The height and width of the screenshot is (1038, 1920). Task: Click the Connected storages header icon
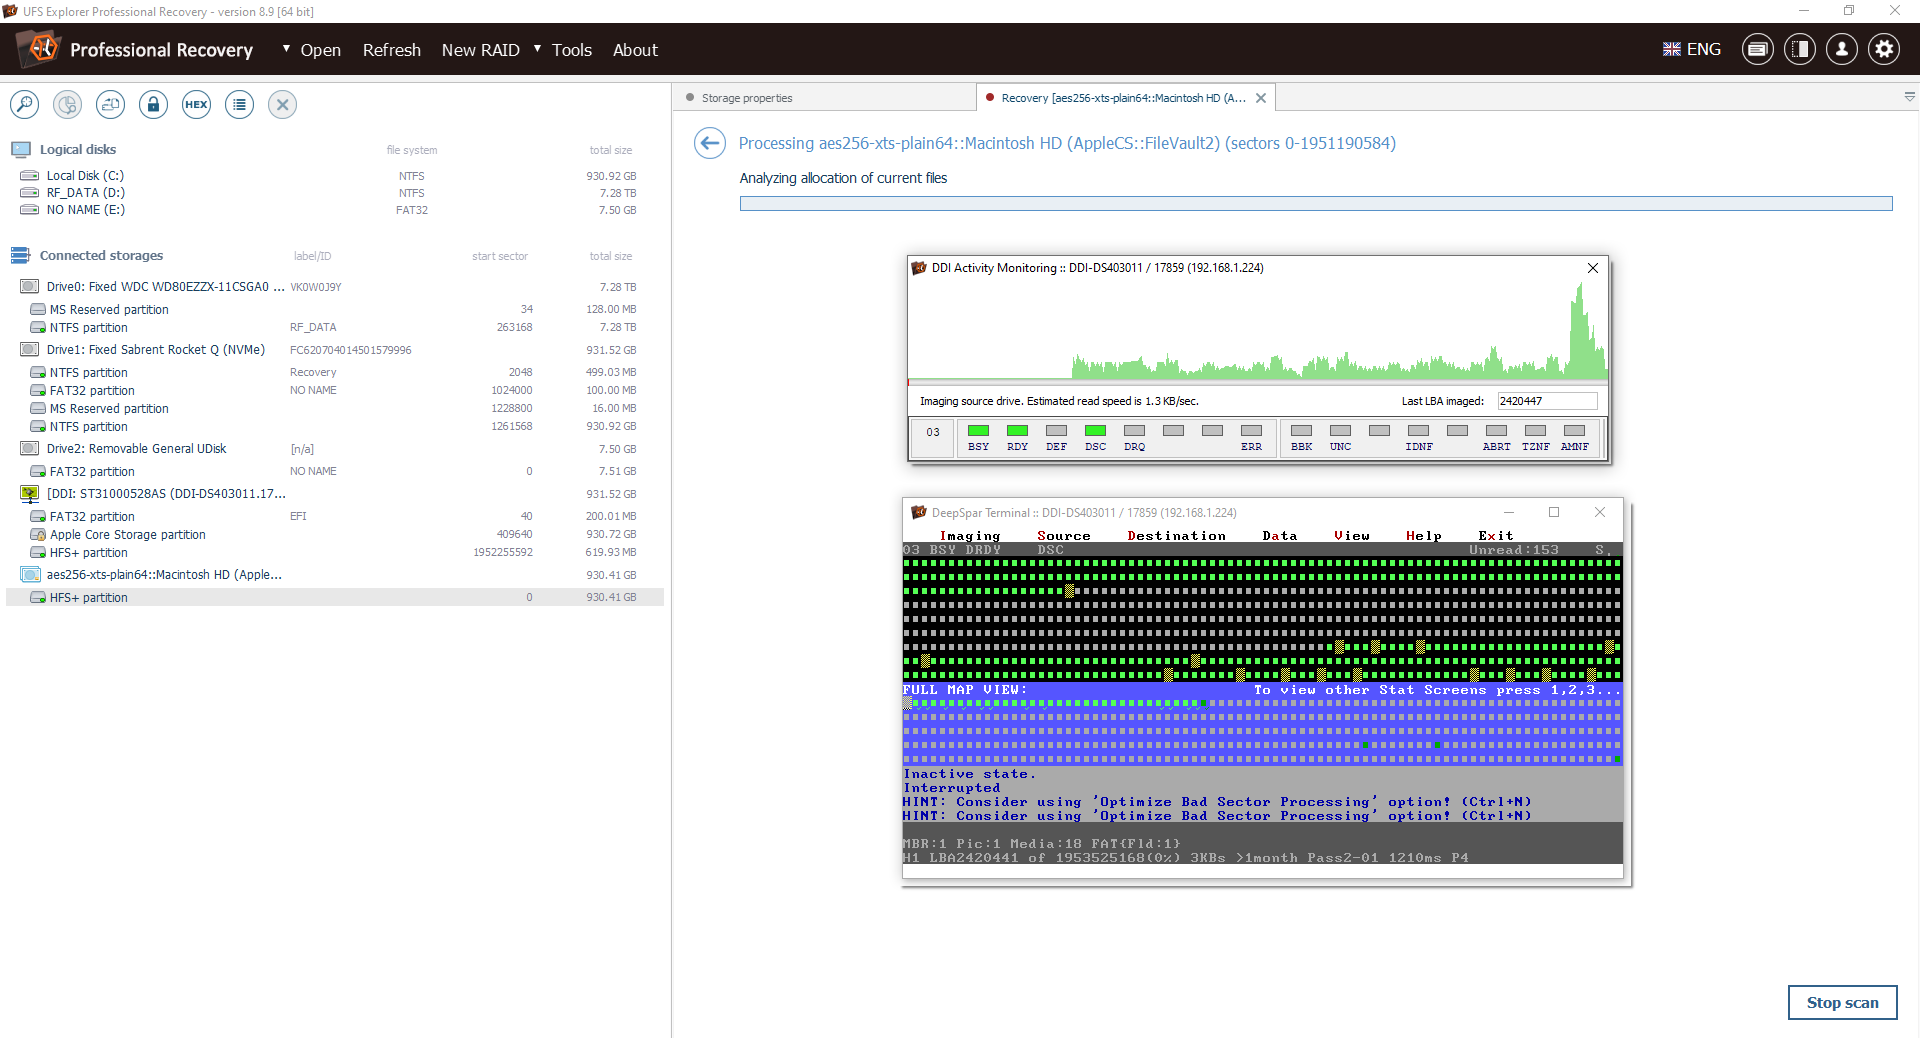point(21,255)
